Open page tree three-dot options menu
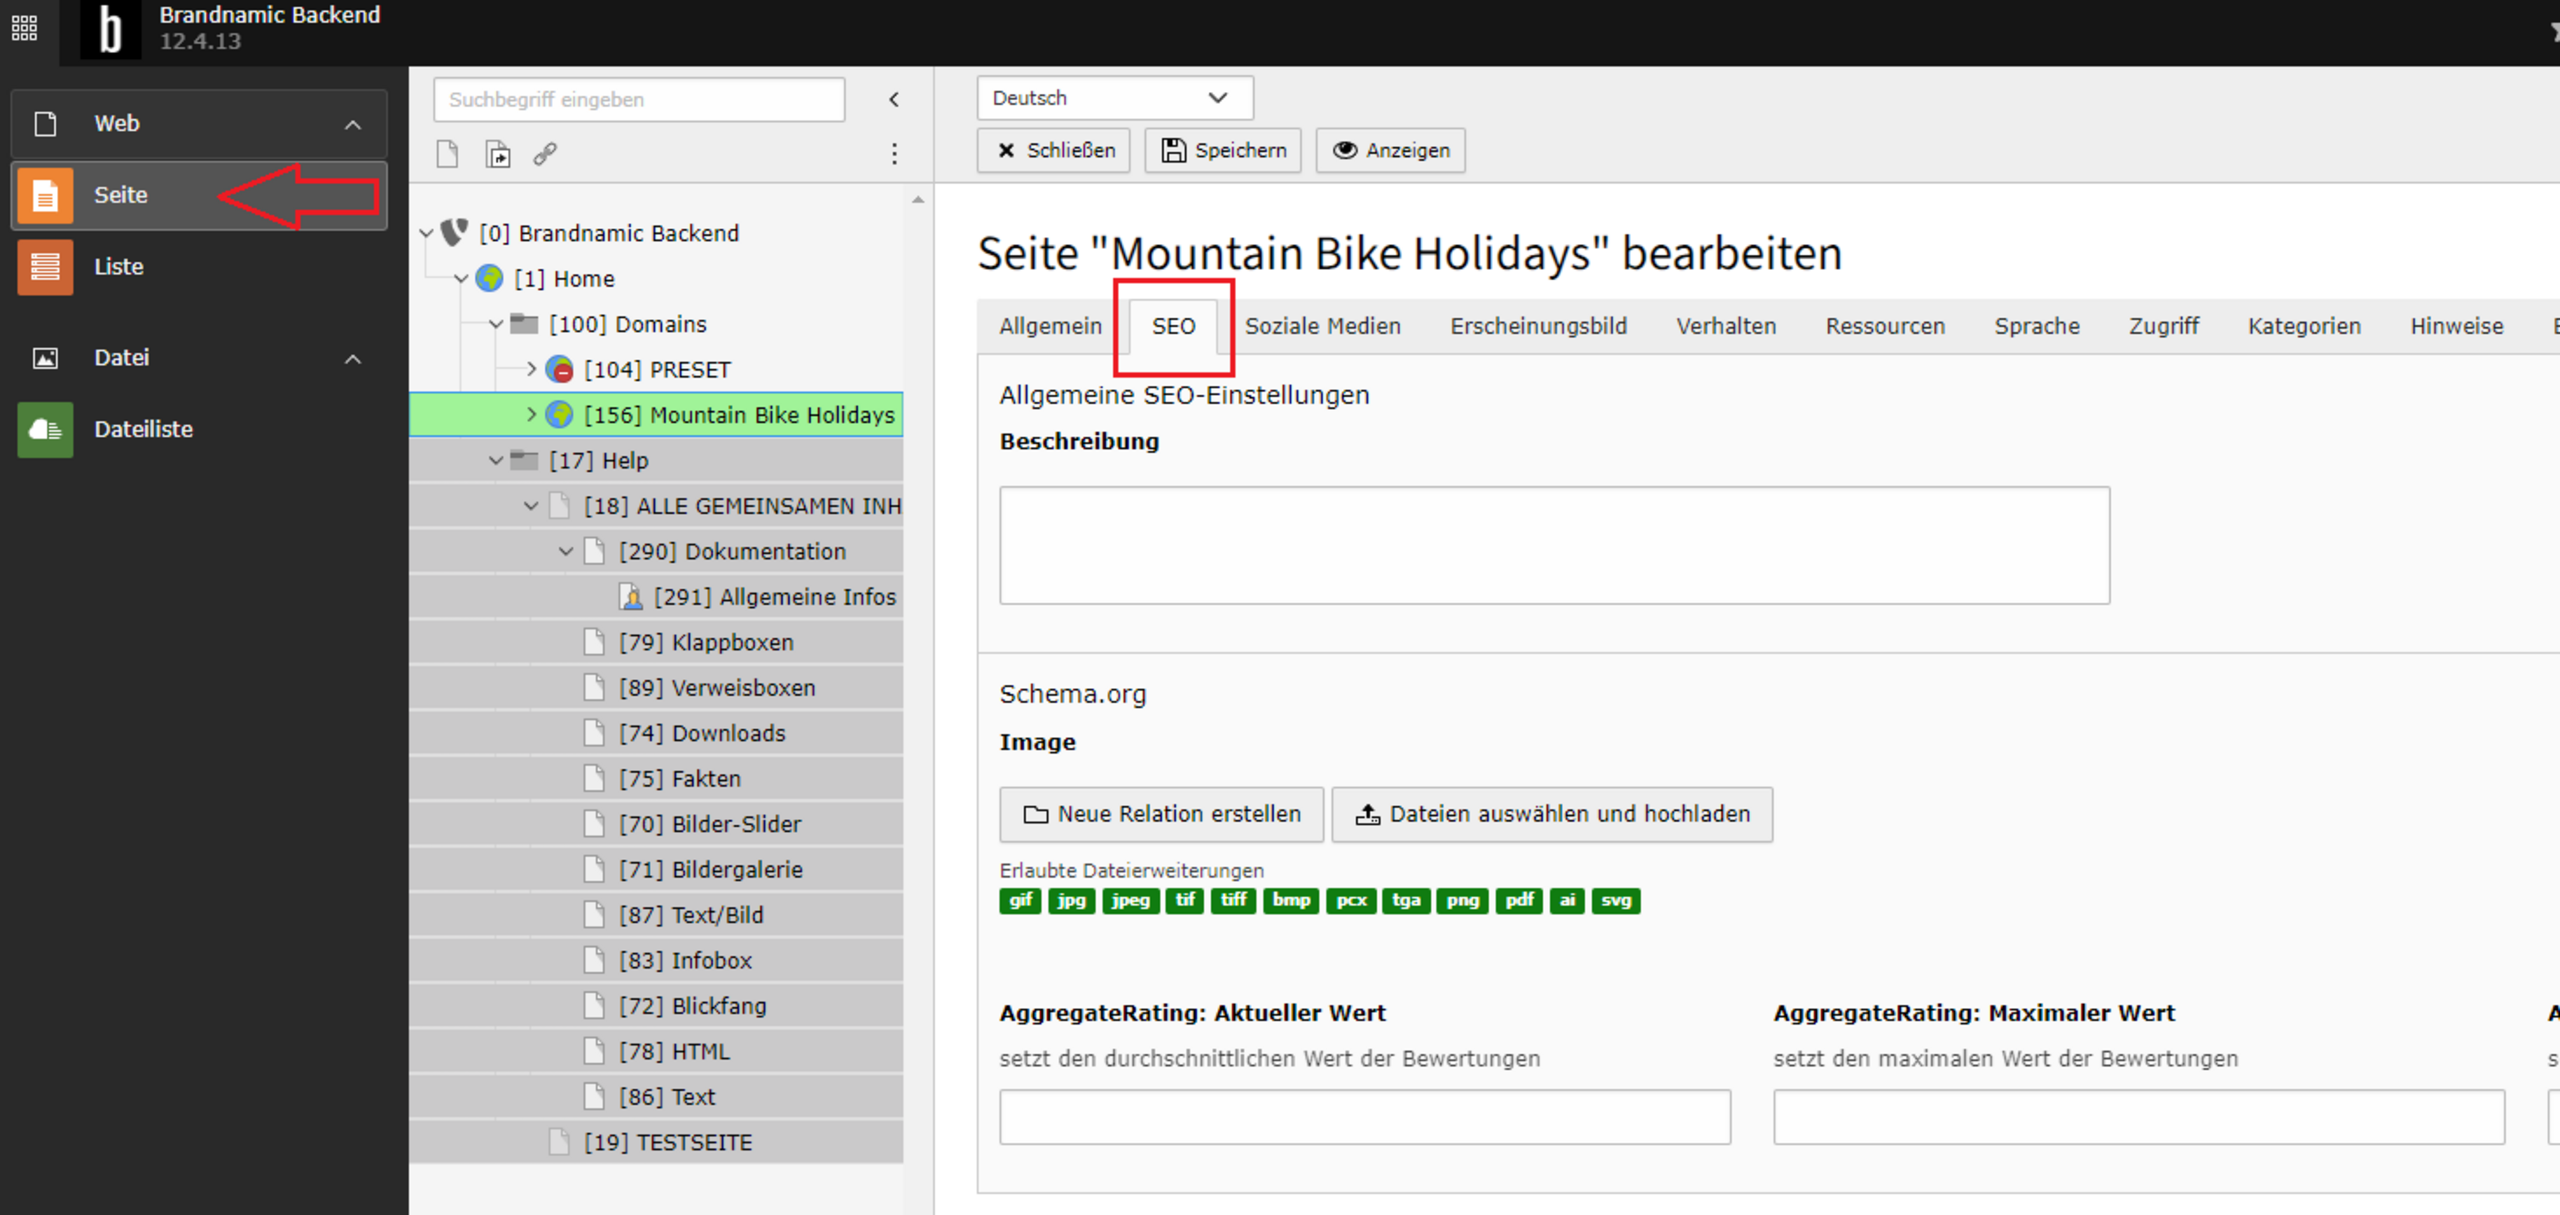Screen dimensions: 2560x1215 (894, 154)
